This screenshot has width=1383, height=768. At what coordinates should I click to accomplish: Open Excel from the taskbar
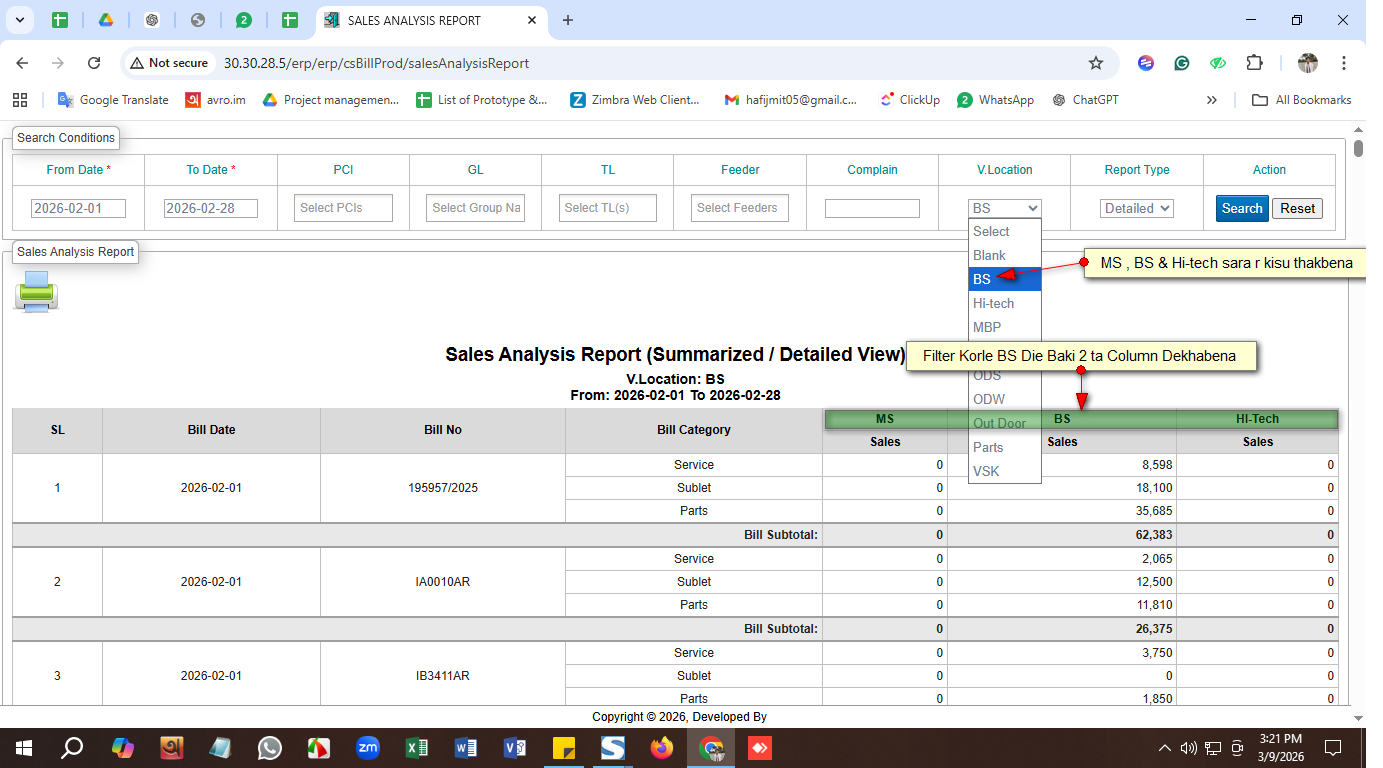point(417,748)
